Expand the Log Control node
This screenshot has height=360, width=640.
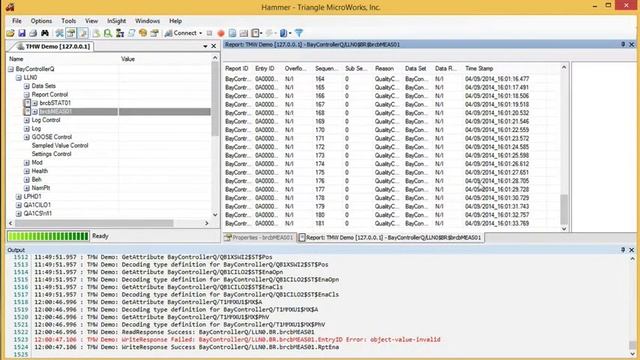27,120
